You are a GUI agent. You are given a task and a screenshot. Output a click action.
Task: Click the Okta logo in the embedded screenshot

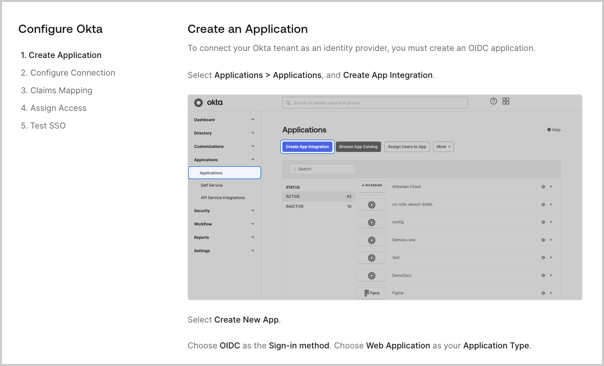click(x=208, y=102)
